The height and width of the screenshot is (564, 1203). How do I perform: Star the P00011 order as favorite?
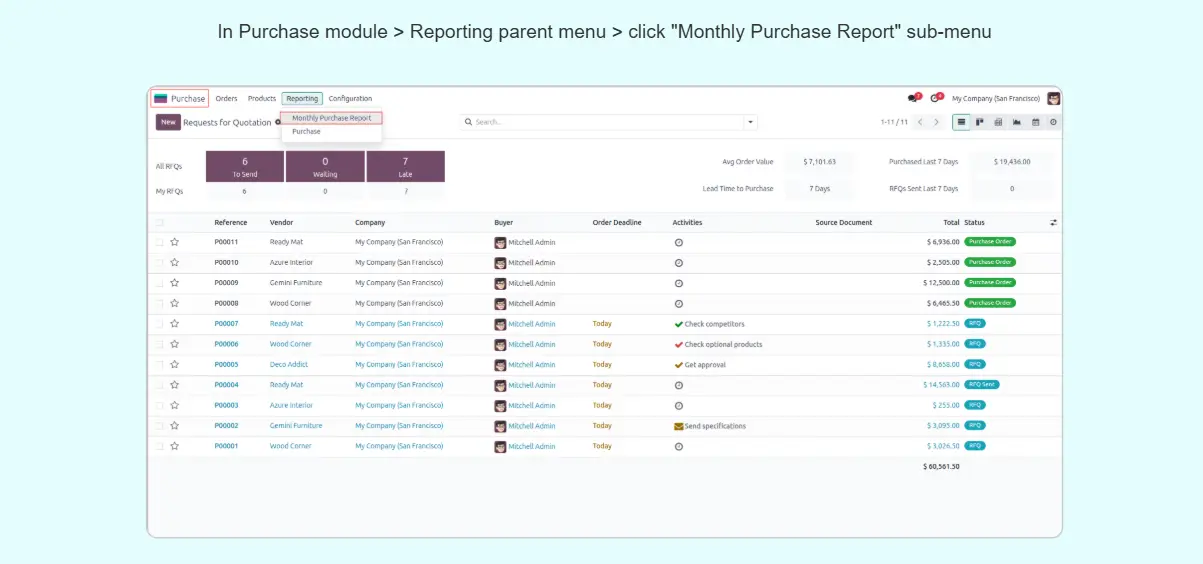(174, 242)
